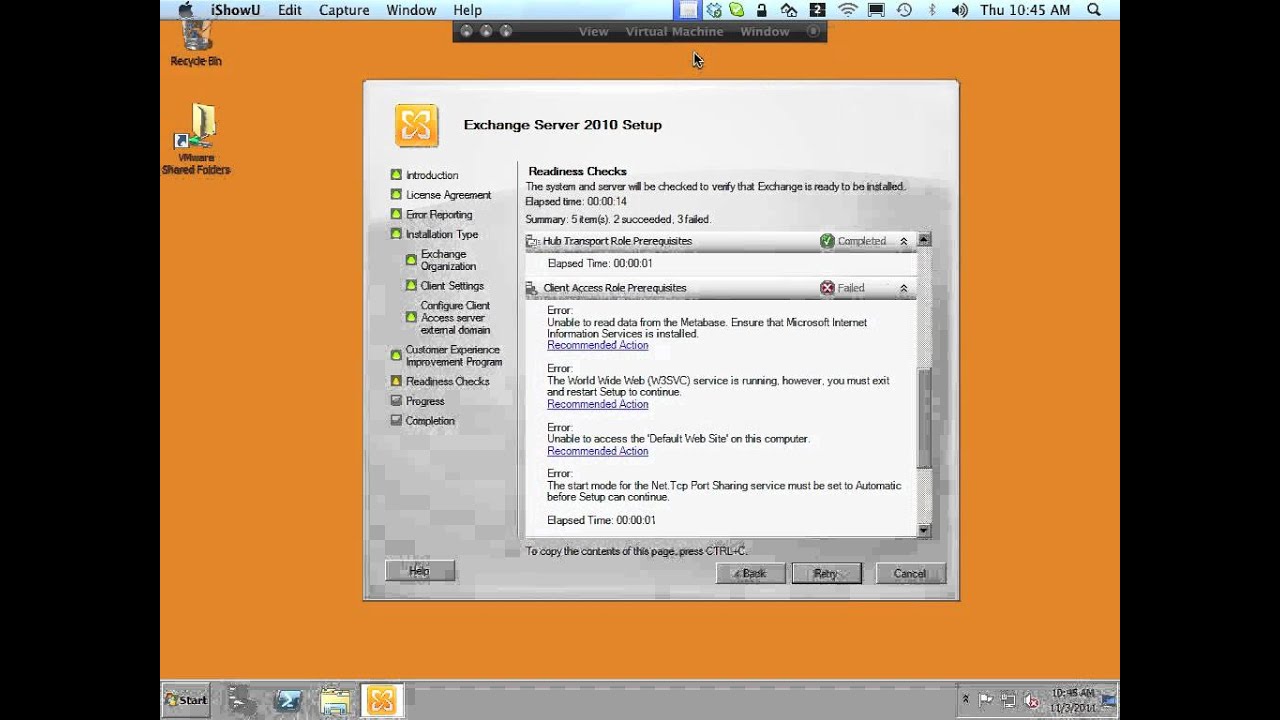Open Recommended Action for Metabase error
Viewport: 1280px width, 720px height.
[x=597, y=345]
